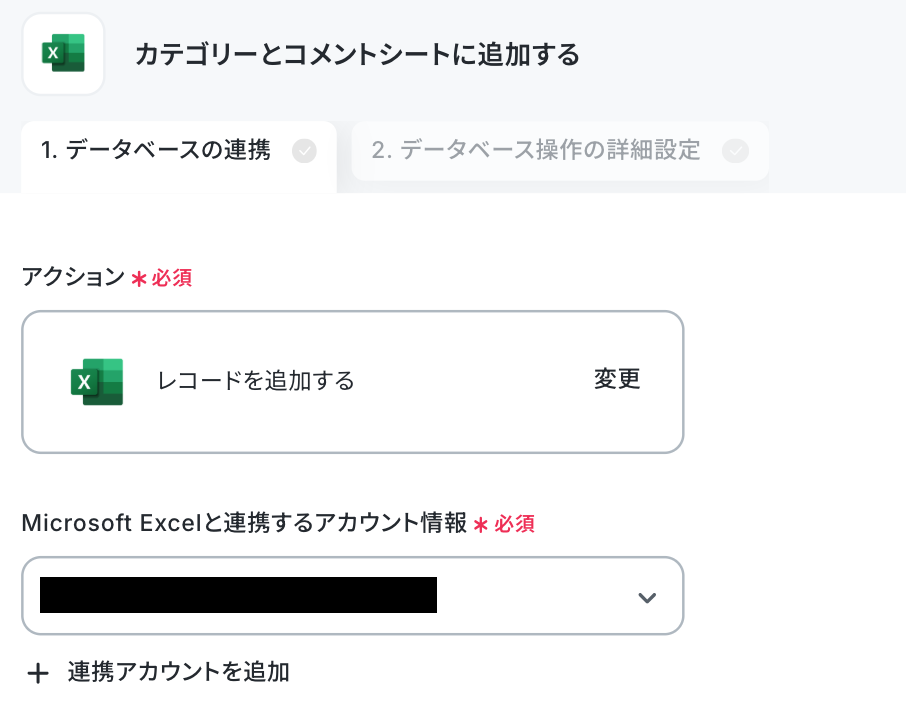This screenshot has height=718, width=906.
Task: Open the Microsoft Excel account dropdown
Action: (352, 596)
